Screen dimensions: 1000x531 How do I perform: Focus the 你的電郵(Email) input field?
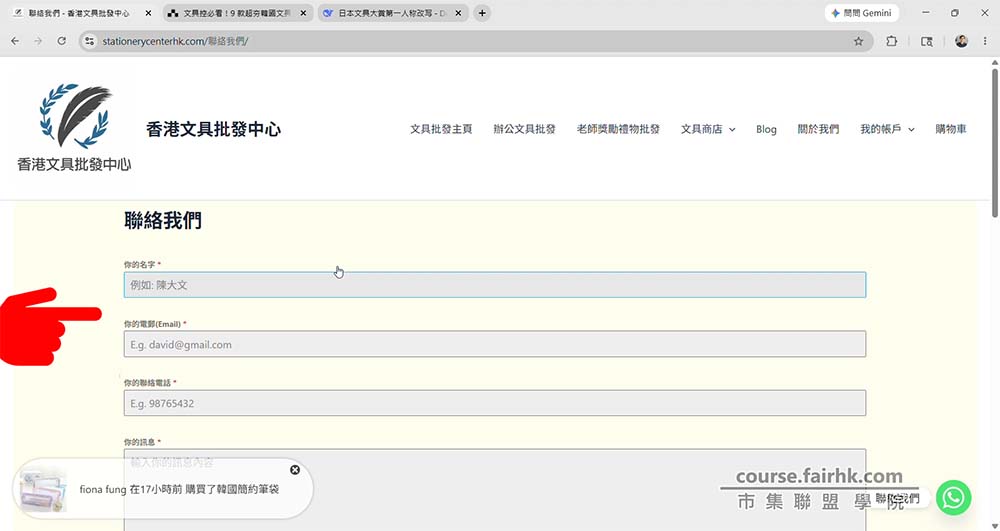pos(495,344)
